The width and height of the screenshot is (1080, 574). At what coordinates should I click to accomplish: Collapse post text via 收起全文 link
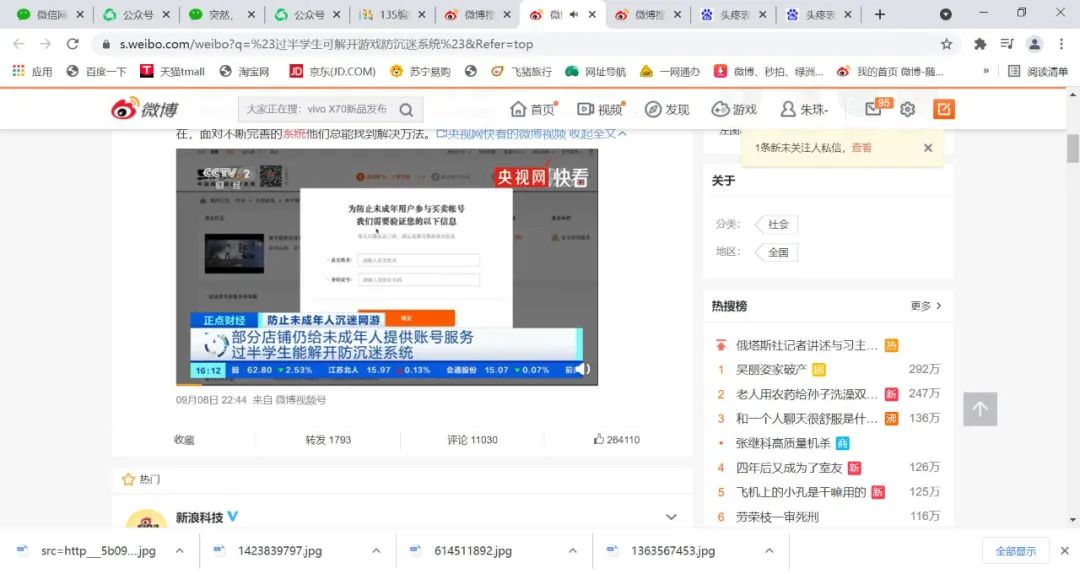click(597, 134)
